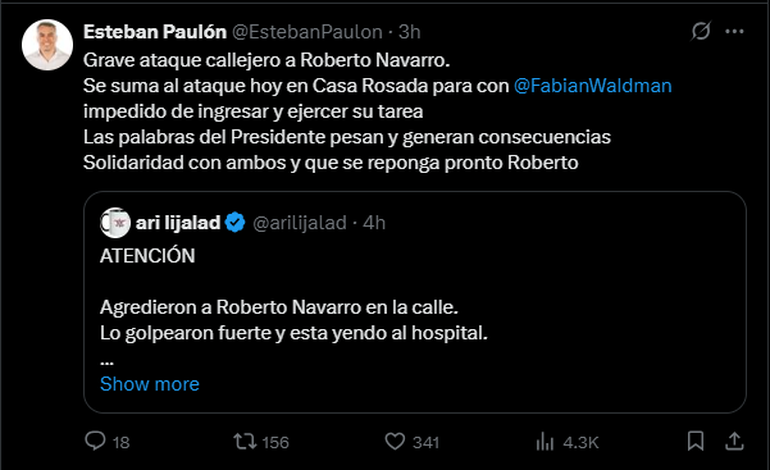770x470 pixels.
Task: Toggle the bookmark on this tweet
Action: click(695, 441)
